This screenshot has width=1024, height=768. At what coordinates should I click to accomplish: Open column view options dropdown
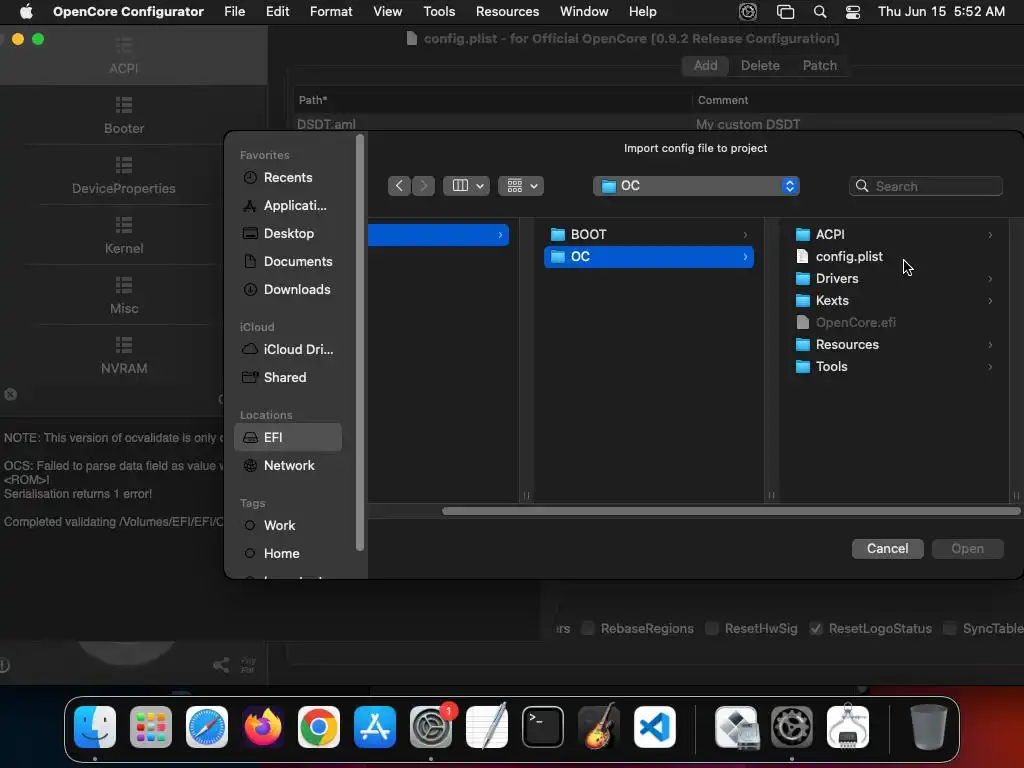pyautogui.click(x=466, y=186)
